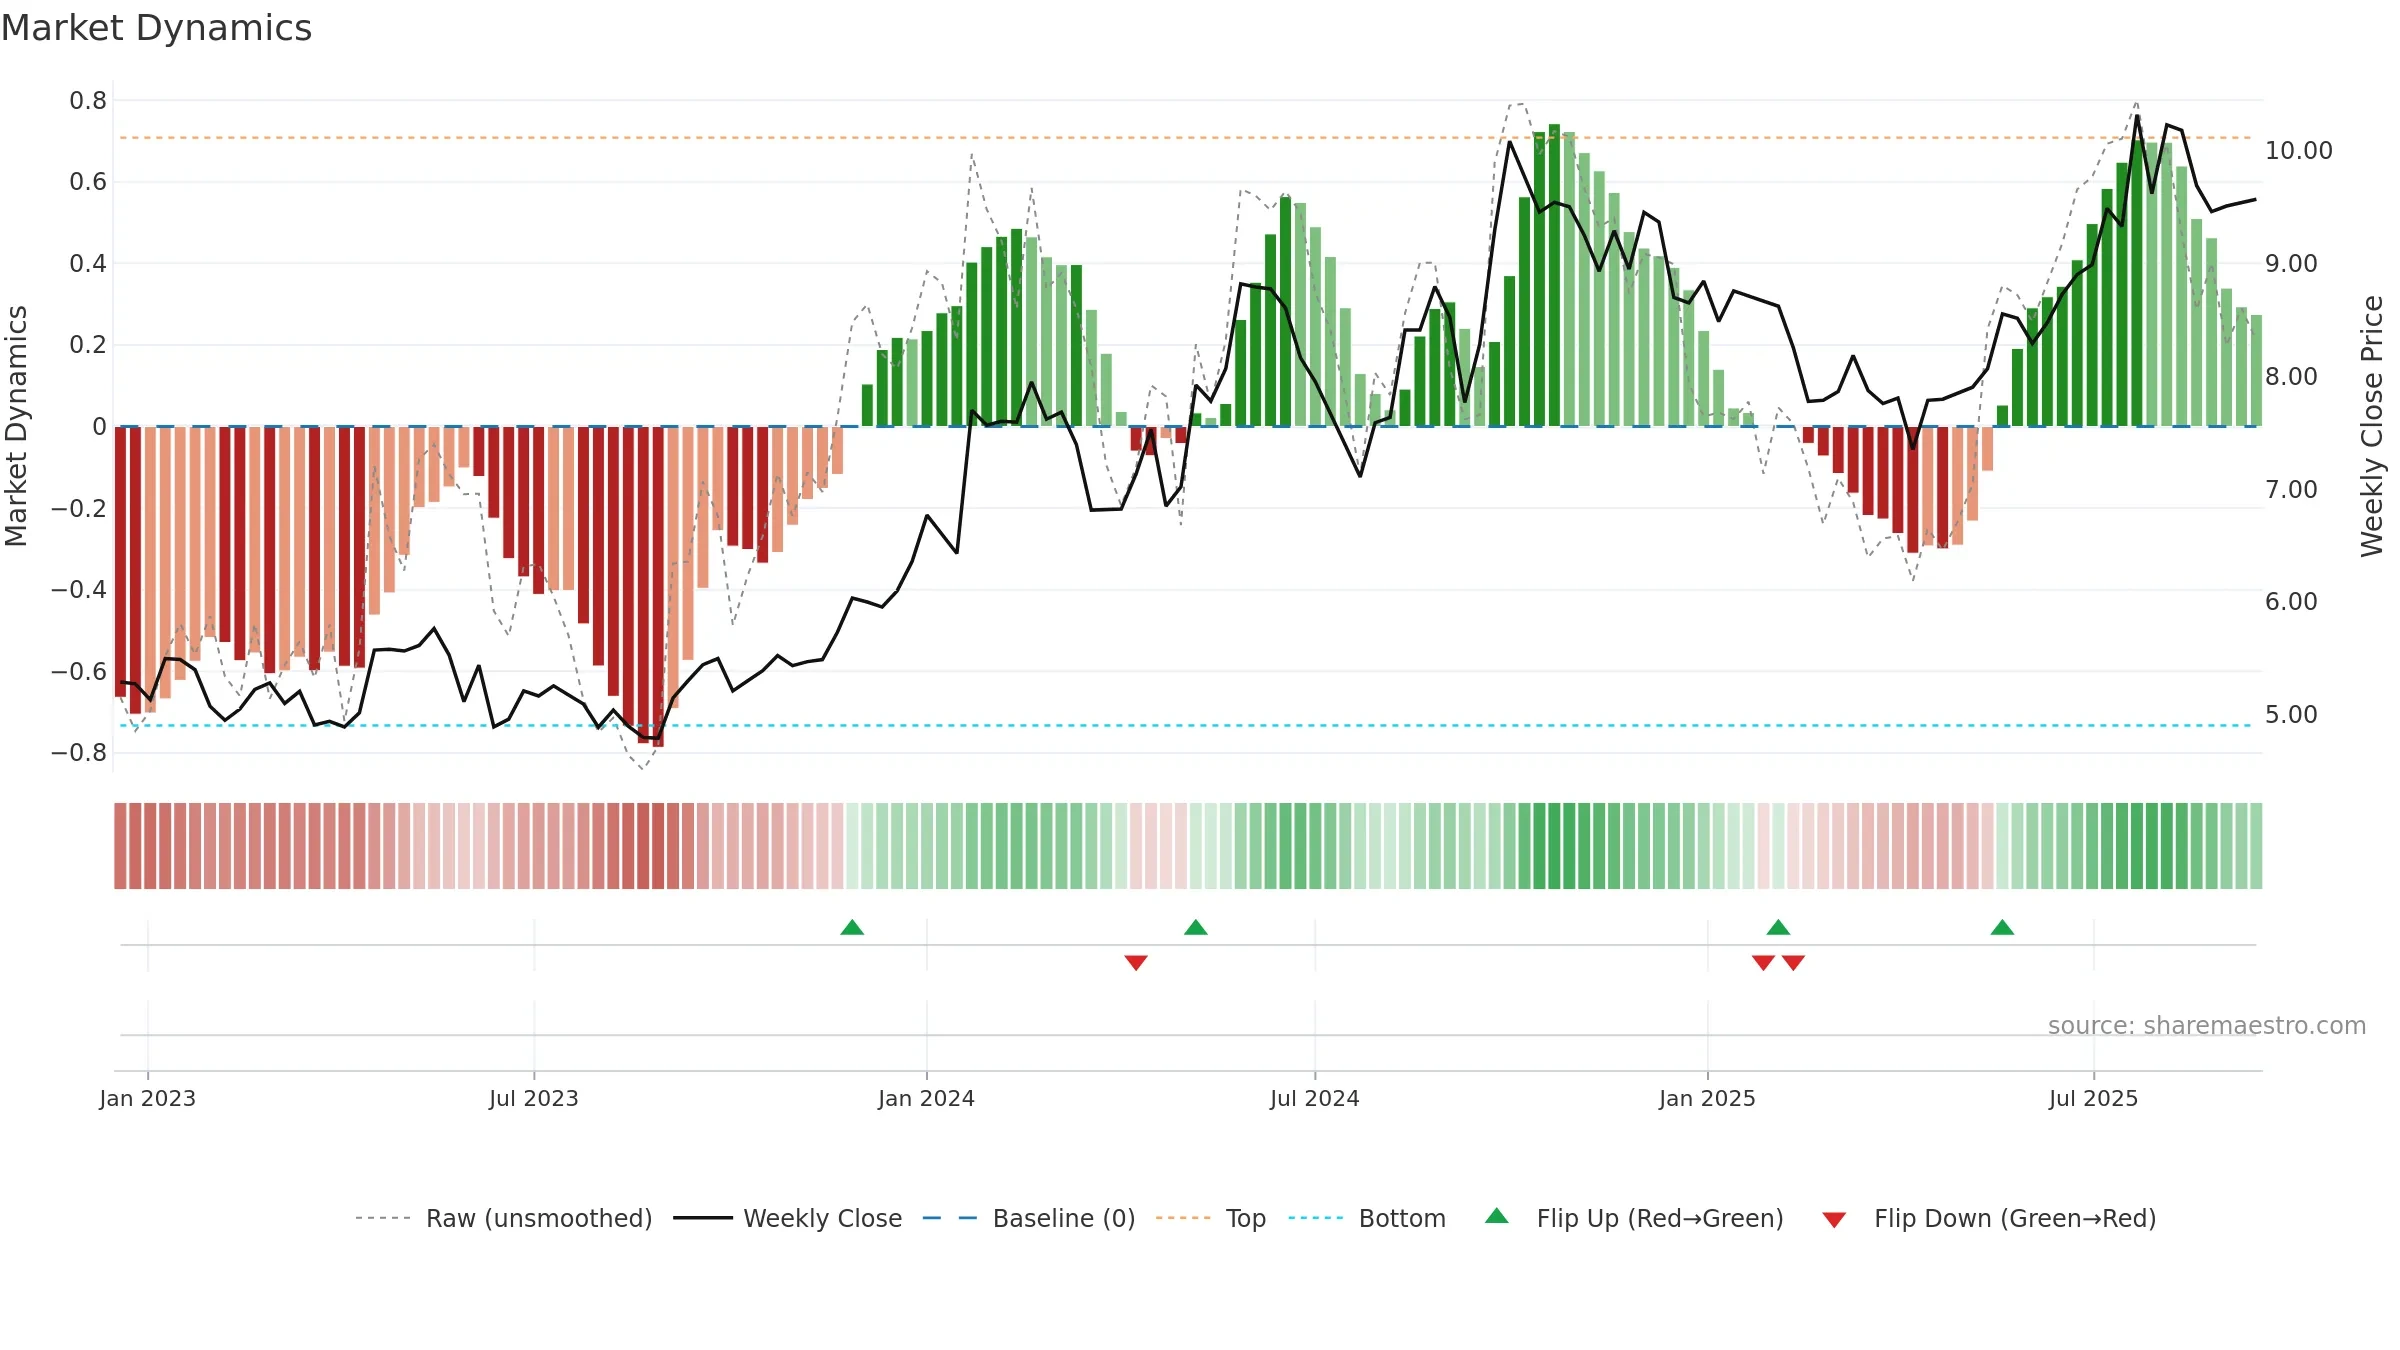
Task: Click the Jan 2025 x-axis label
Action: tap(1708, 1098)
